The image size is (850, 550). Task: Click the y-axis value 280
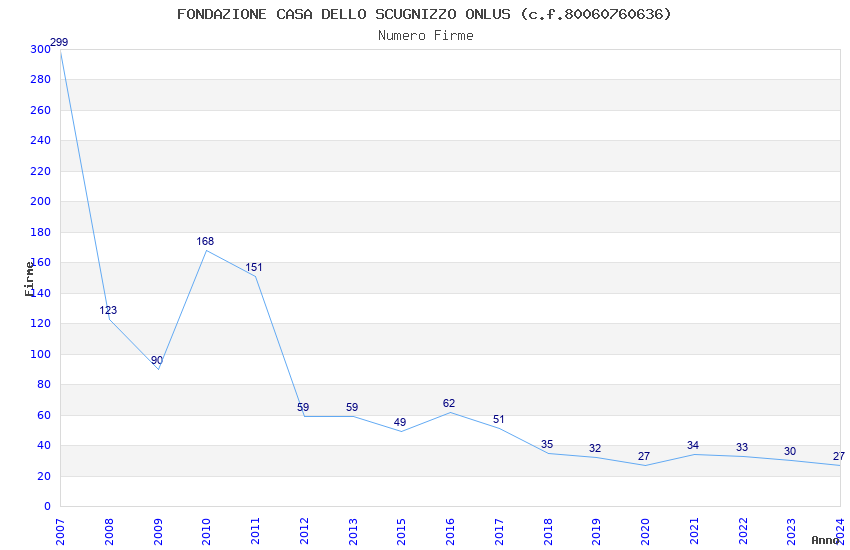(40, 80)
